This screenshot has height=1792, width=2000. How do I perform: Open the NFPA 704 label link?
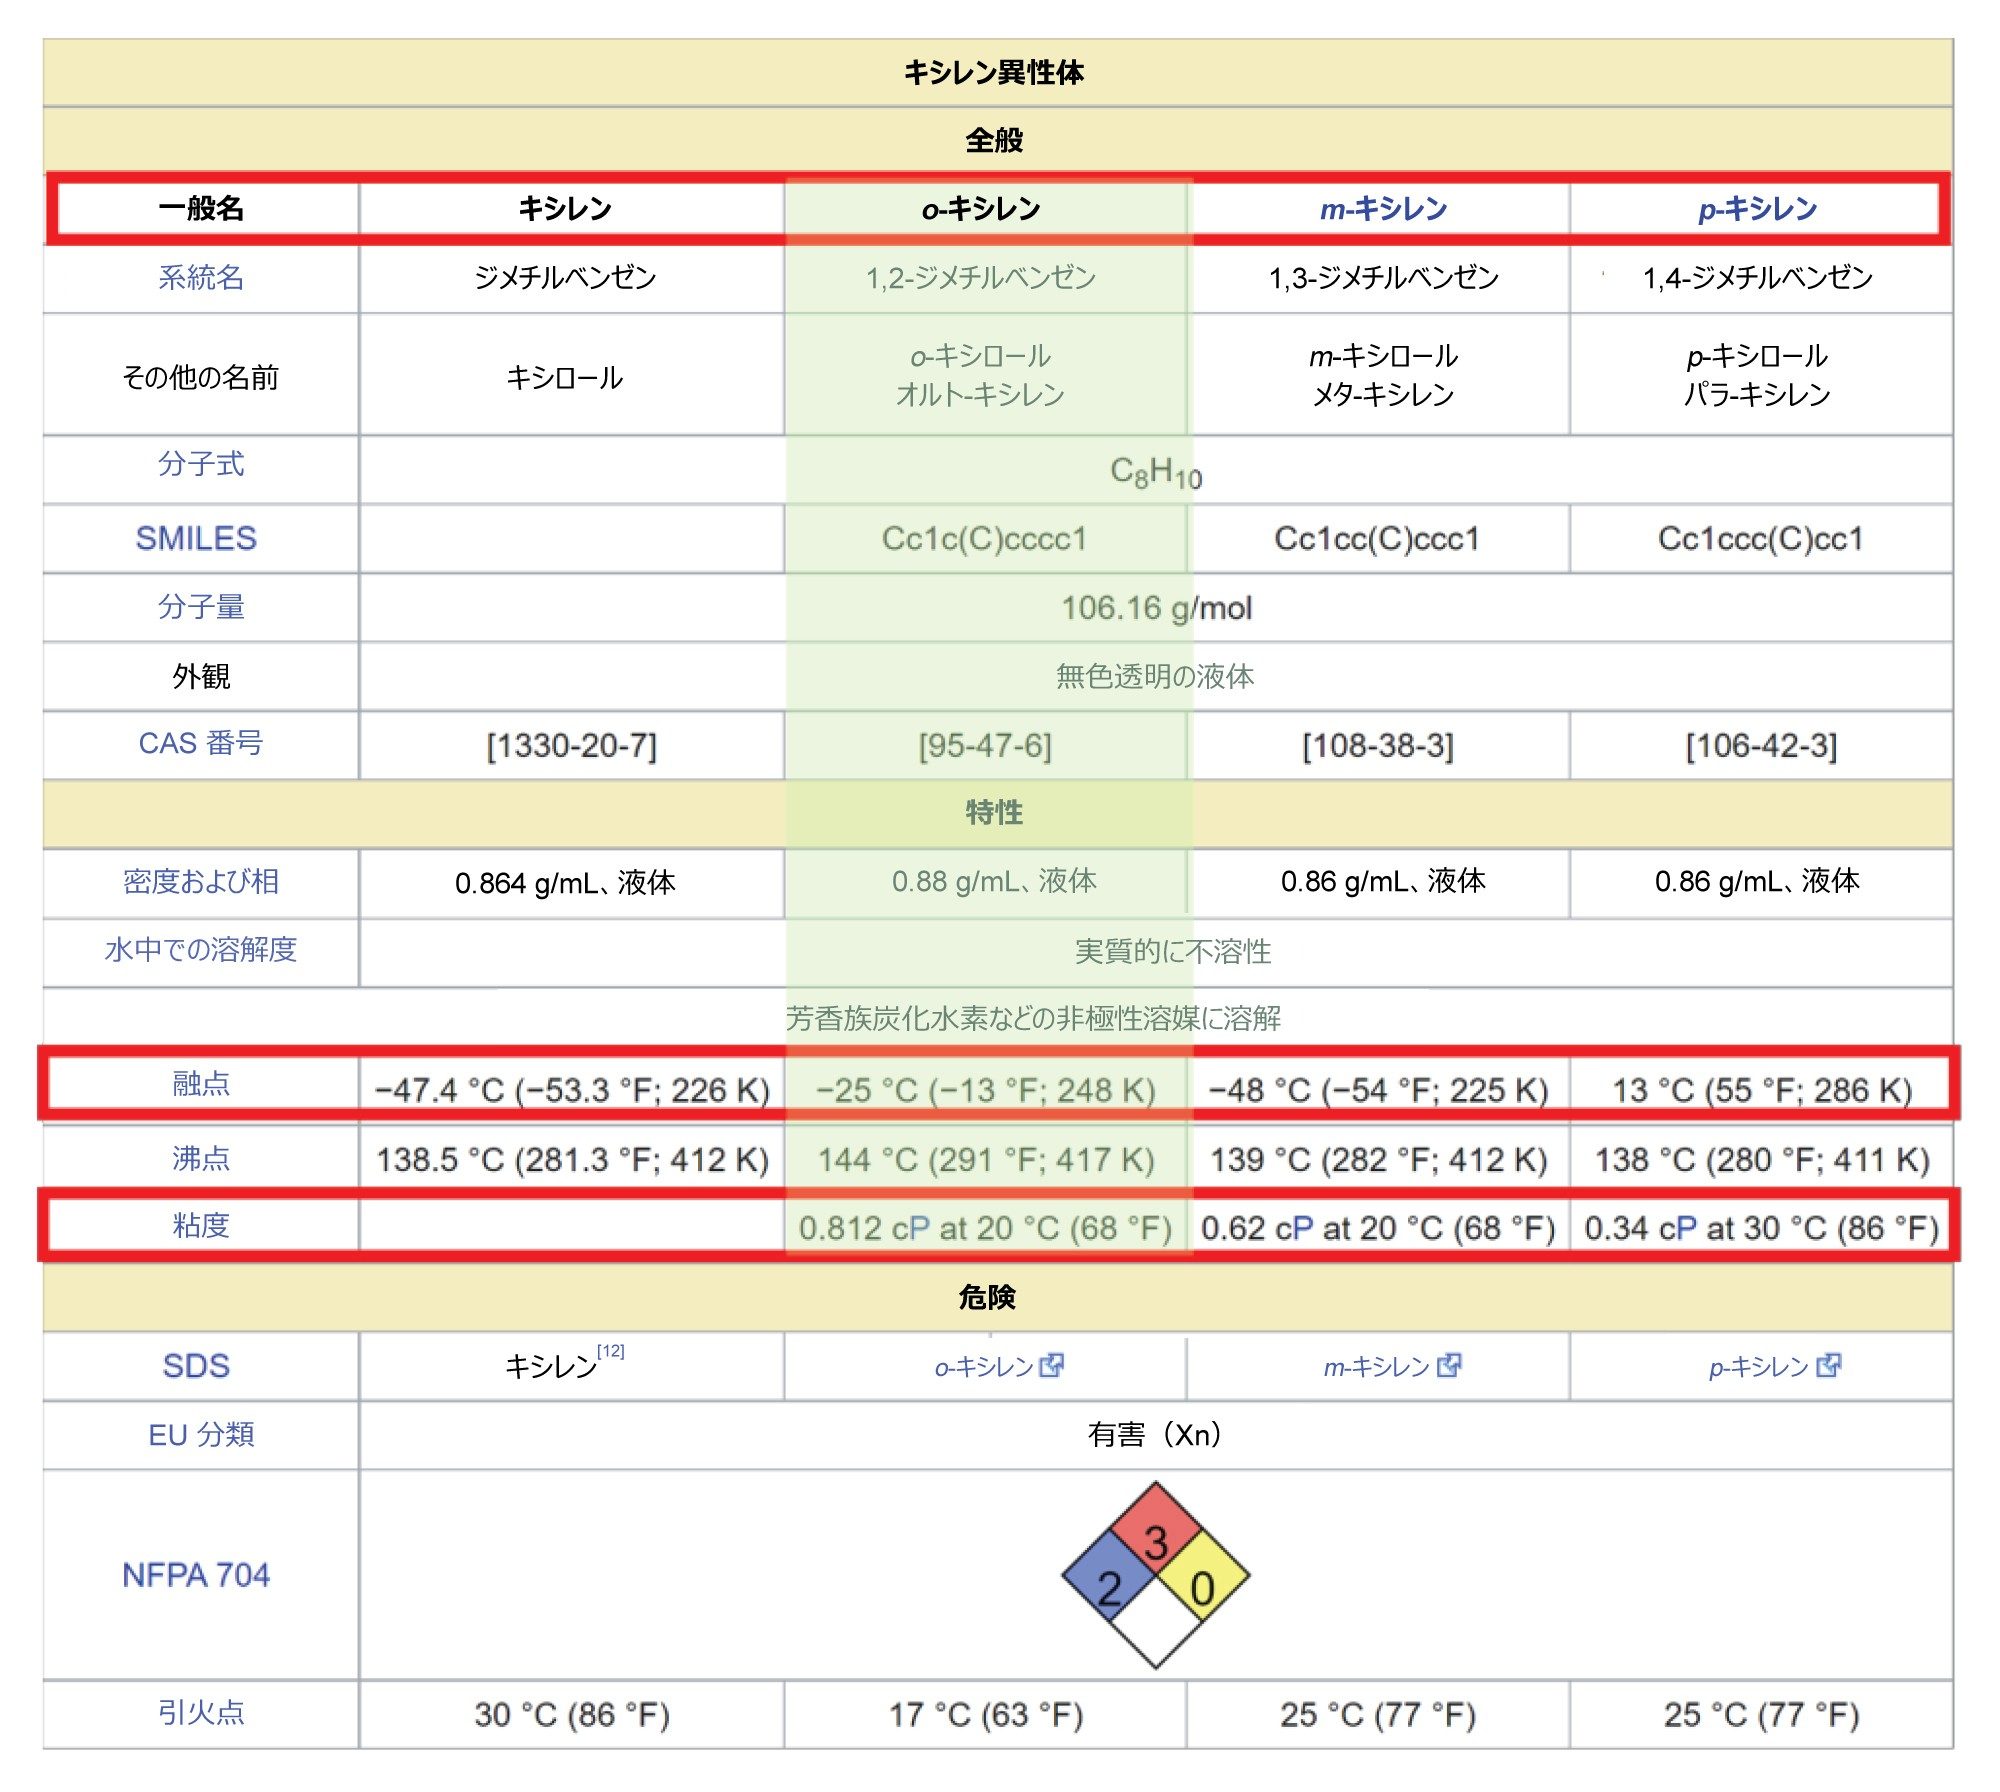[x=196, y=1575]
